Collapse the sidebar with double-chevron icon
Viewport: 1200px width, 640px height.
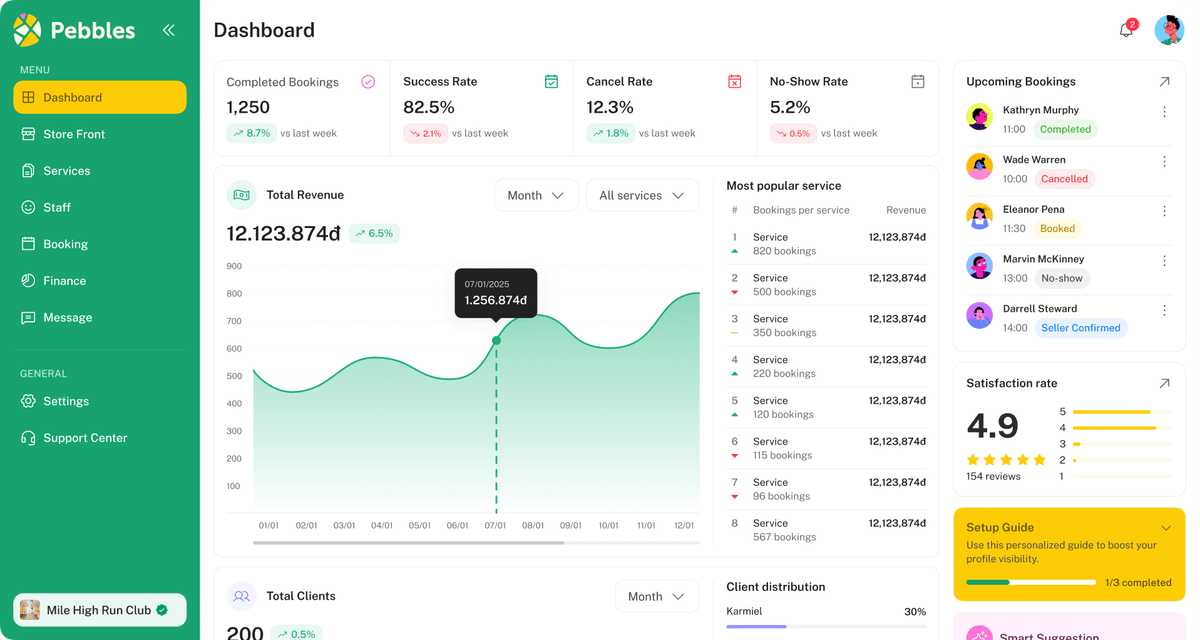(x=168, y=30)
